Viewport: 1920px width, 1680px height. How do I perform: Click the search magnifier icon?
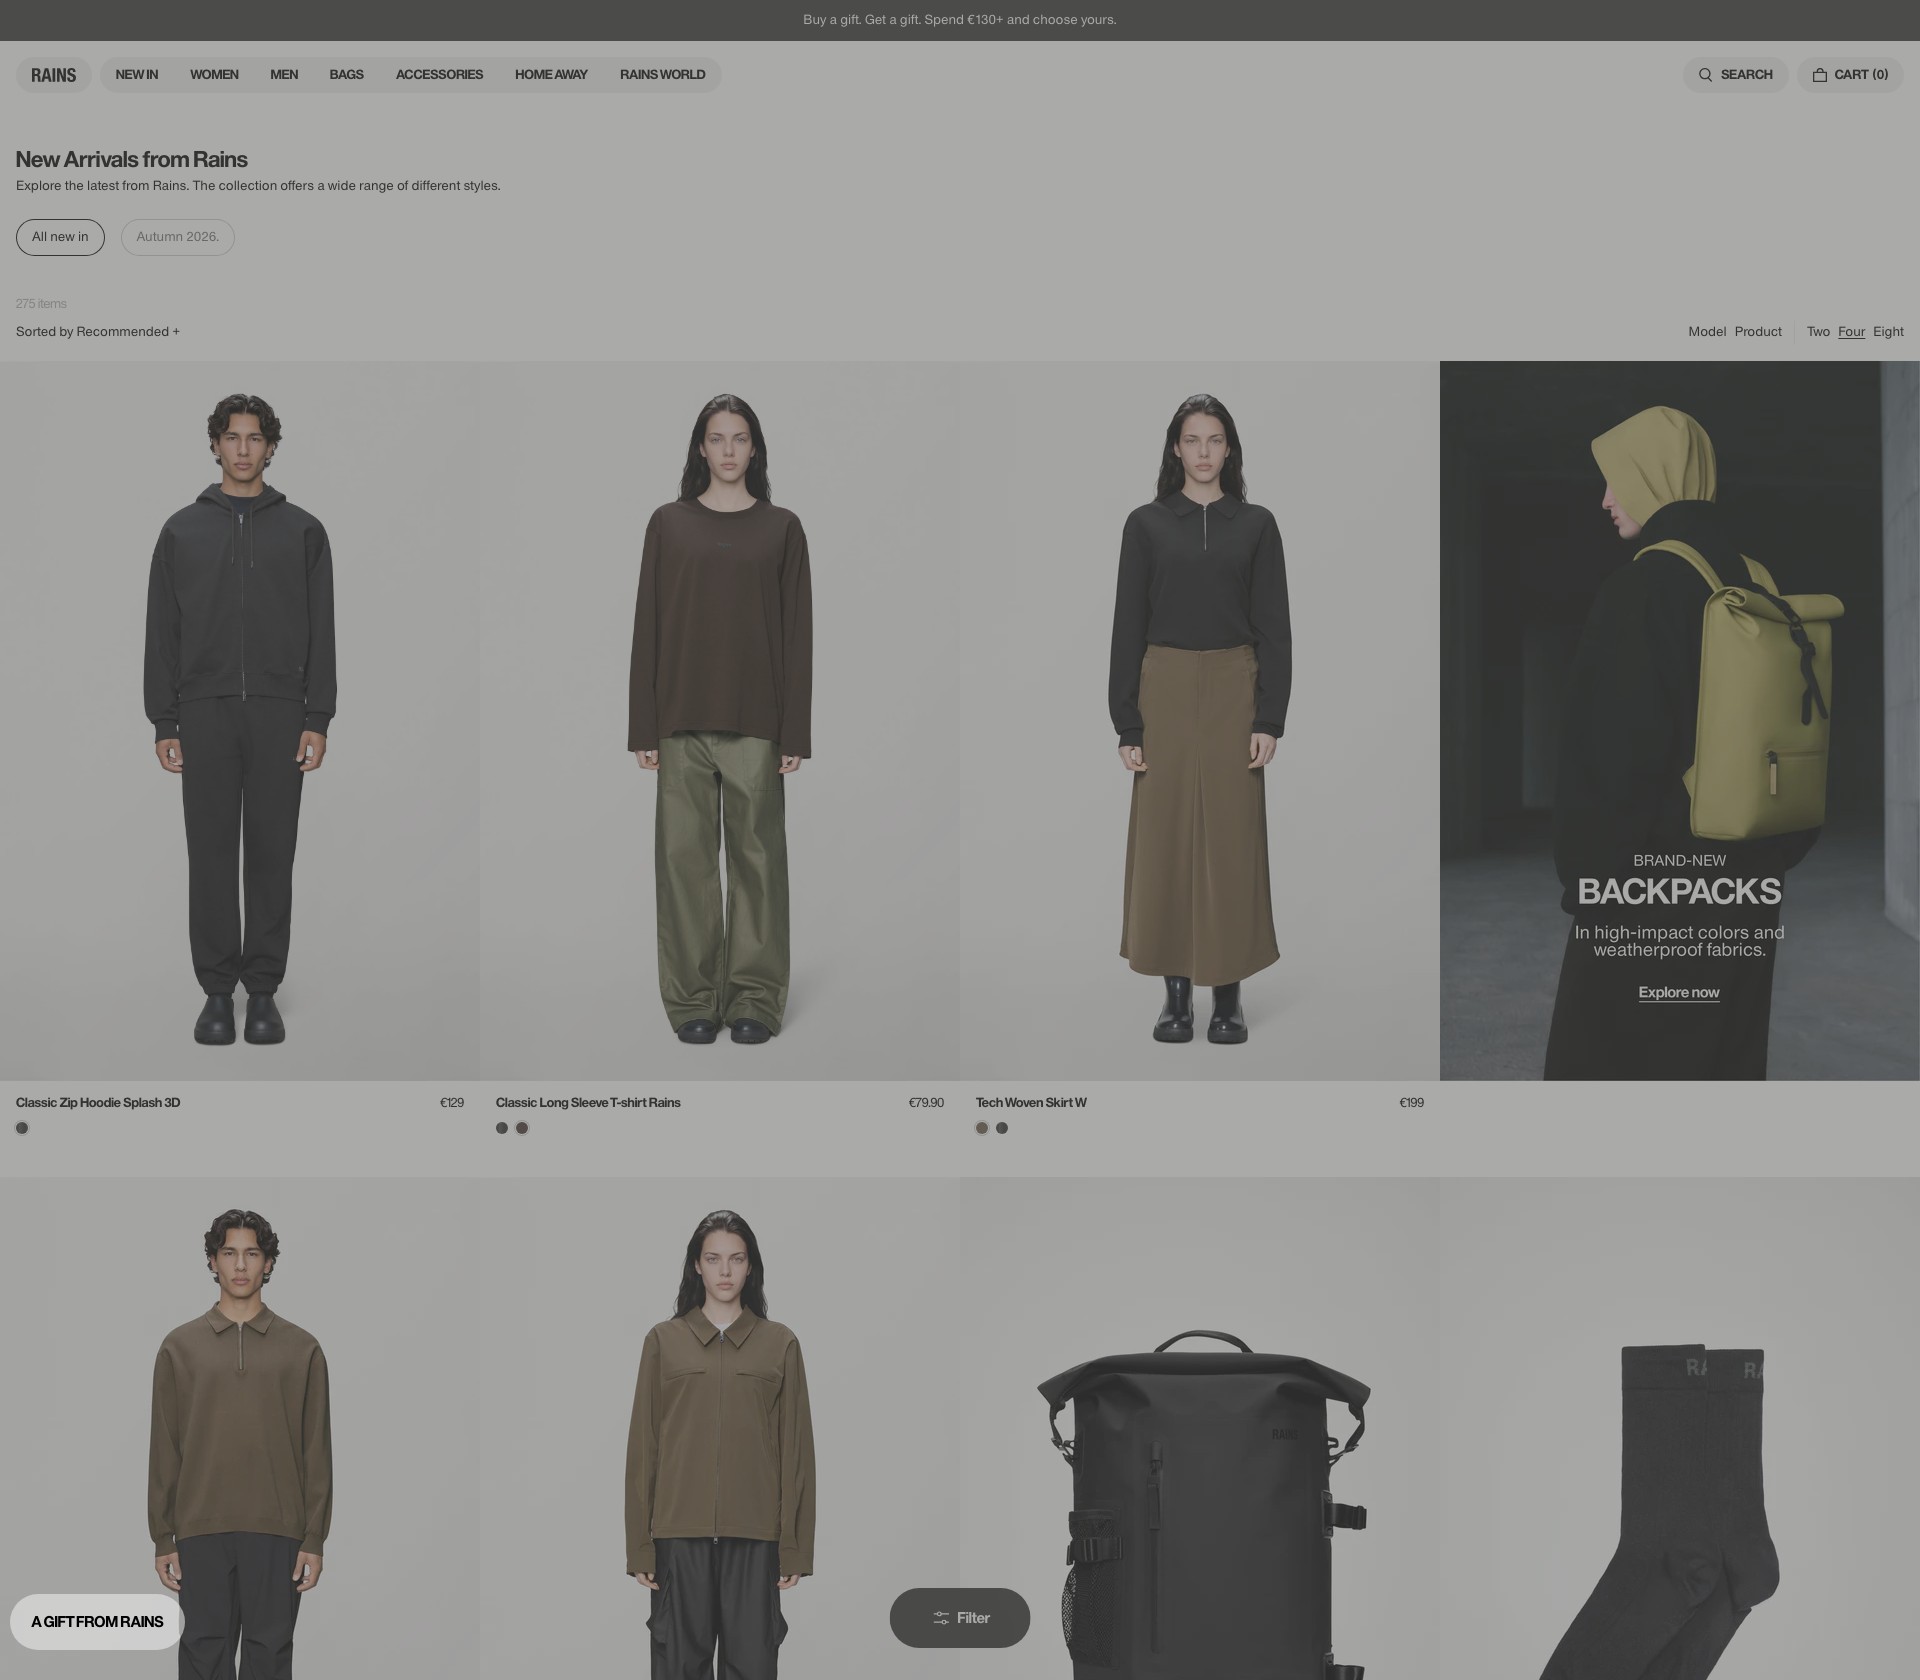point(1705,75)
